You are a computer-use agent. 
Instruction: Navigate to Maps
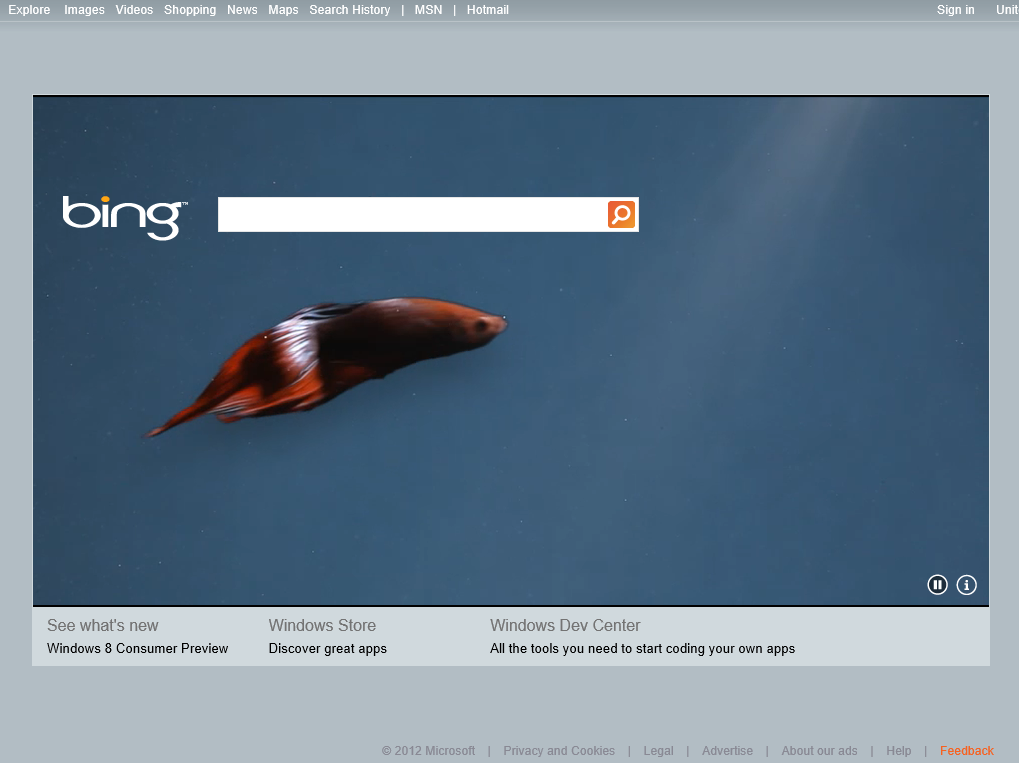(x=283, y=10)
